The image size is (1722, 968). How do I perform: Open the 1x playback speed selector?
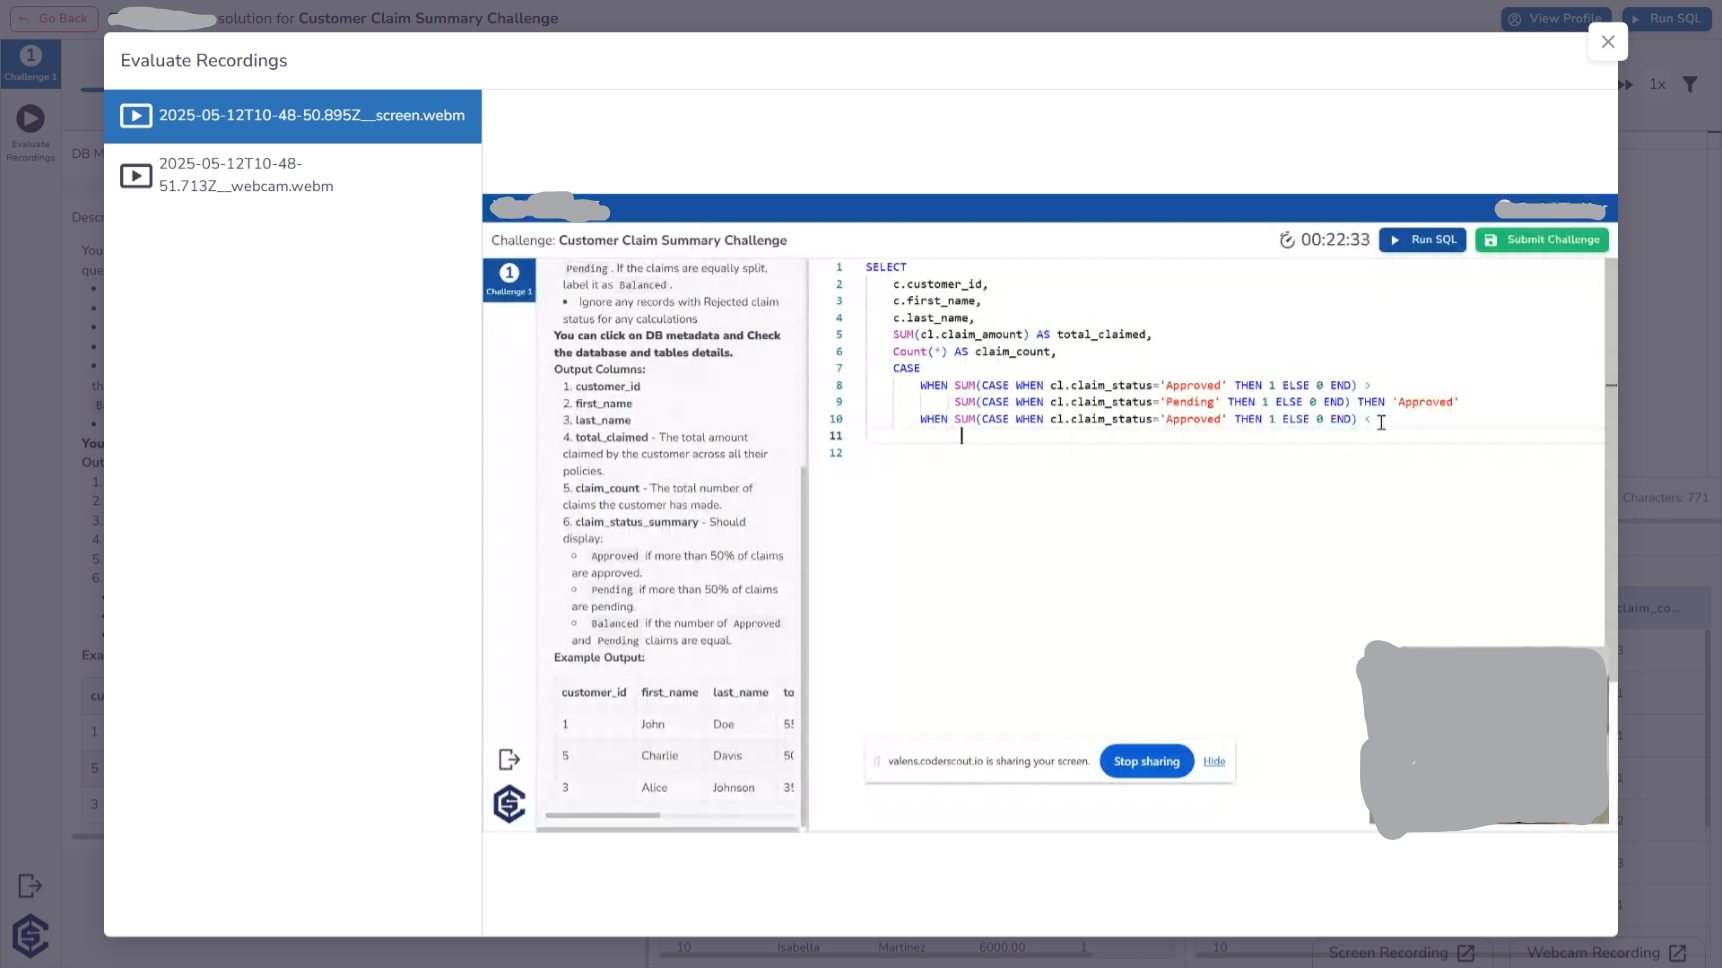coord(1657,85)
